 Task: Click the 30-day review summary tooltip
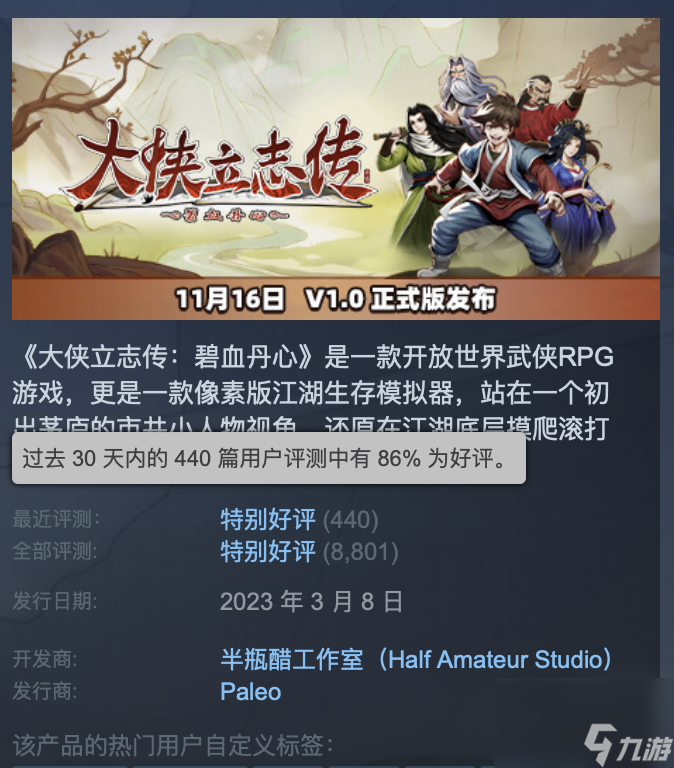[x=269, y=458]
